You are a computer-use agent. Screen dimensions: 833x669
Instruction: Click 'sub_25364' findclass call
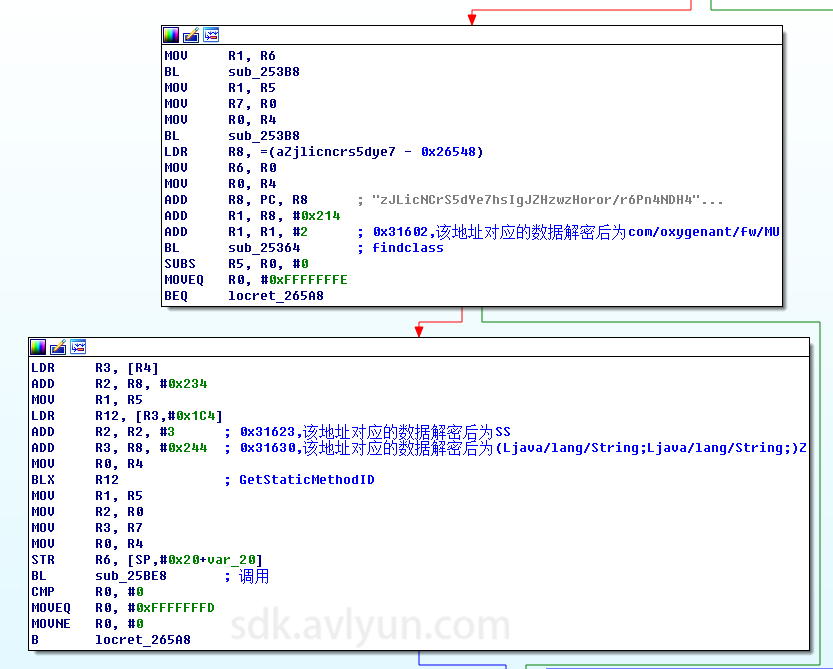click(x=264, y=248)
